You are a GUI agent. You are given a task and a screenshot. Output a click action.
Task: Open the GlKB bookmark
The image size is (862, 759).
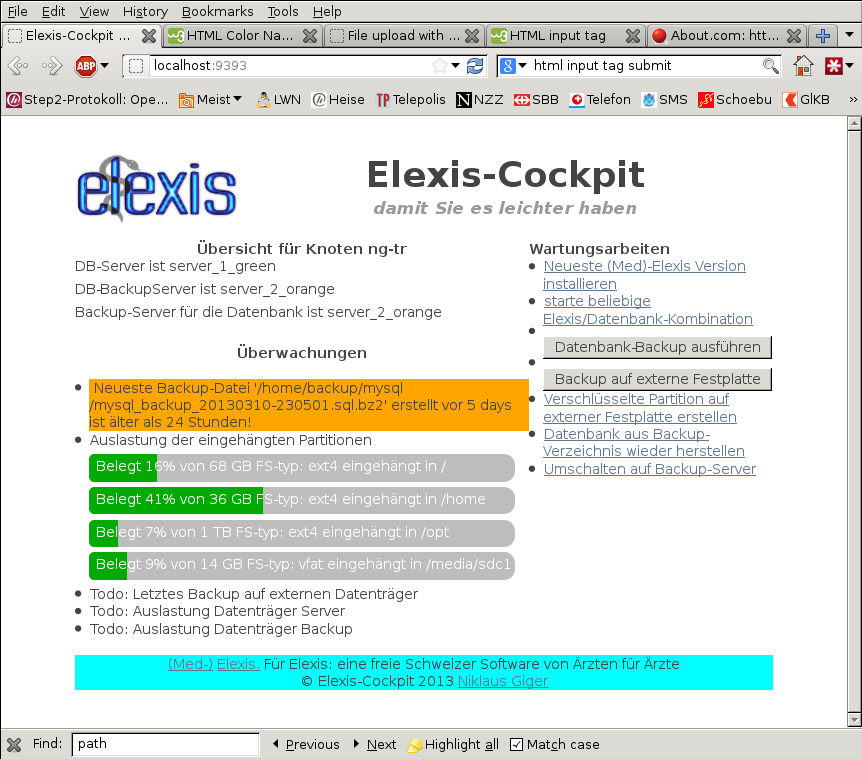click(x=806, y=99)
